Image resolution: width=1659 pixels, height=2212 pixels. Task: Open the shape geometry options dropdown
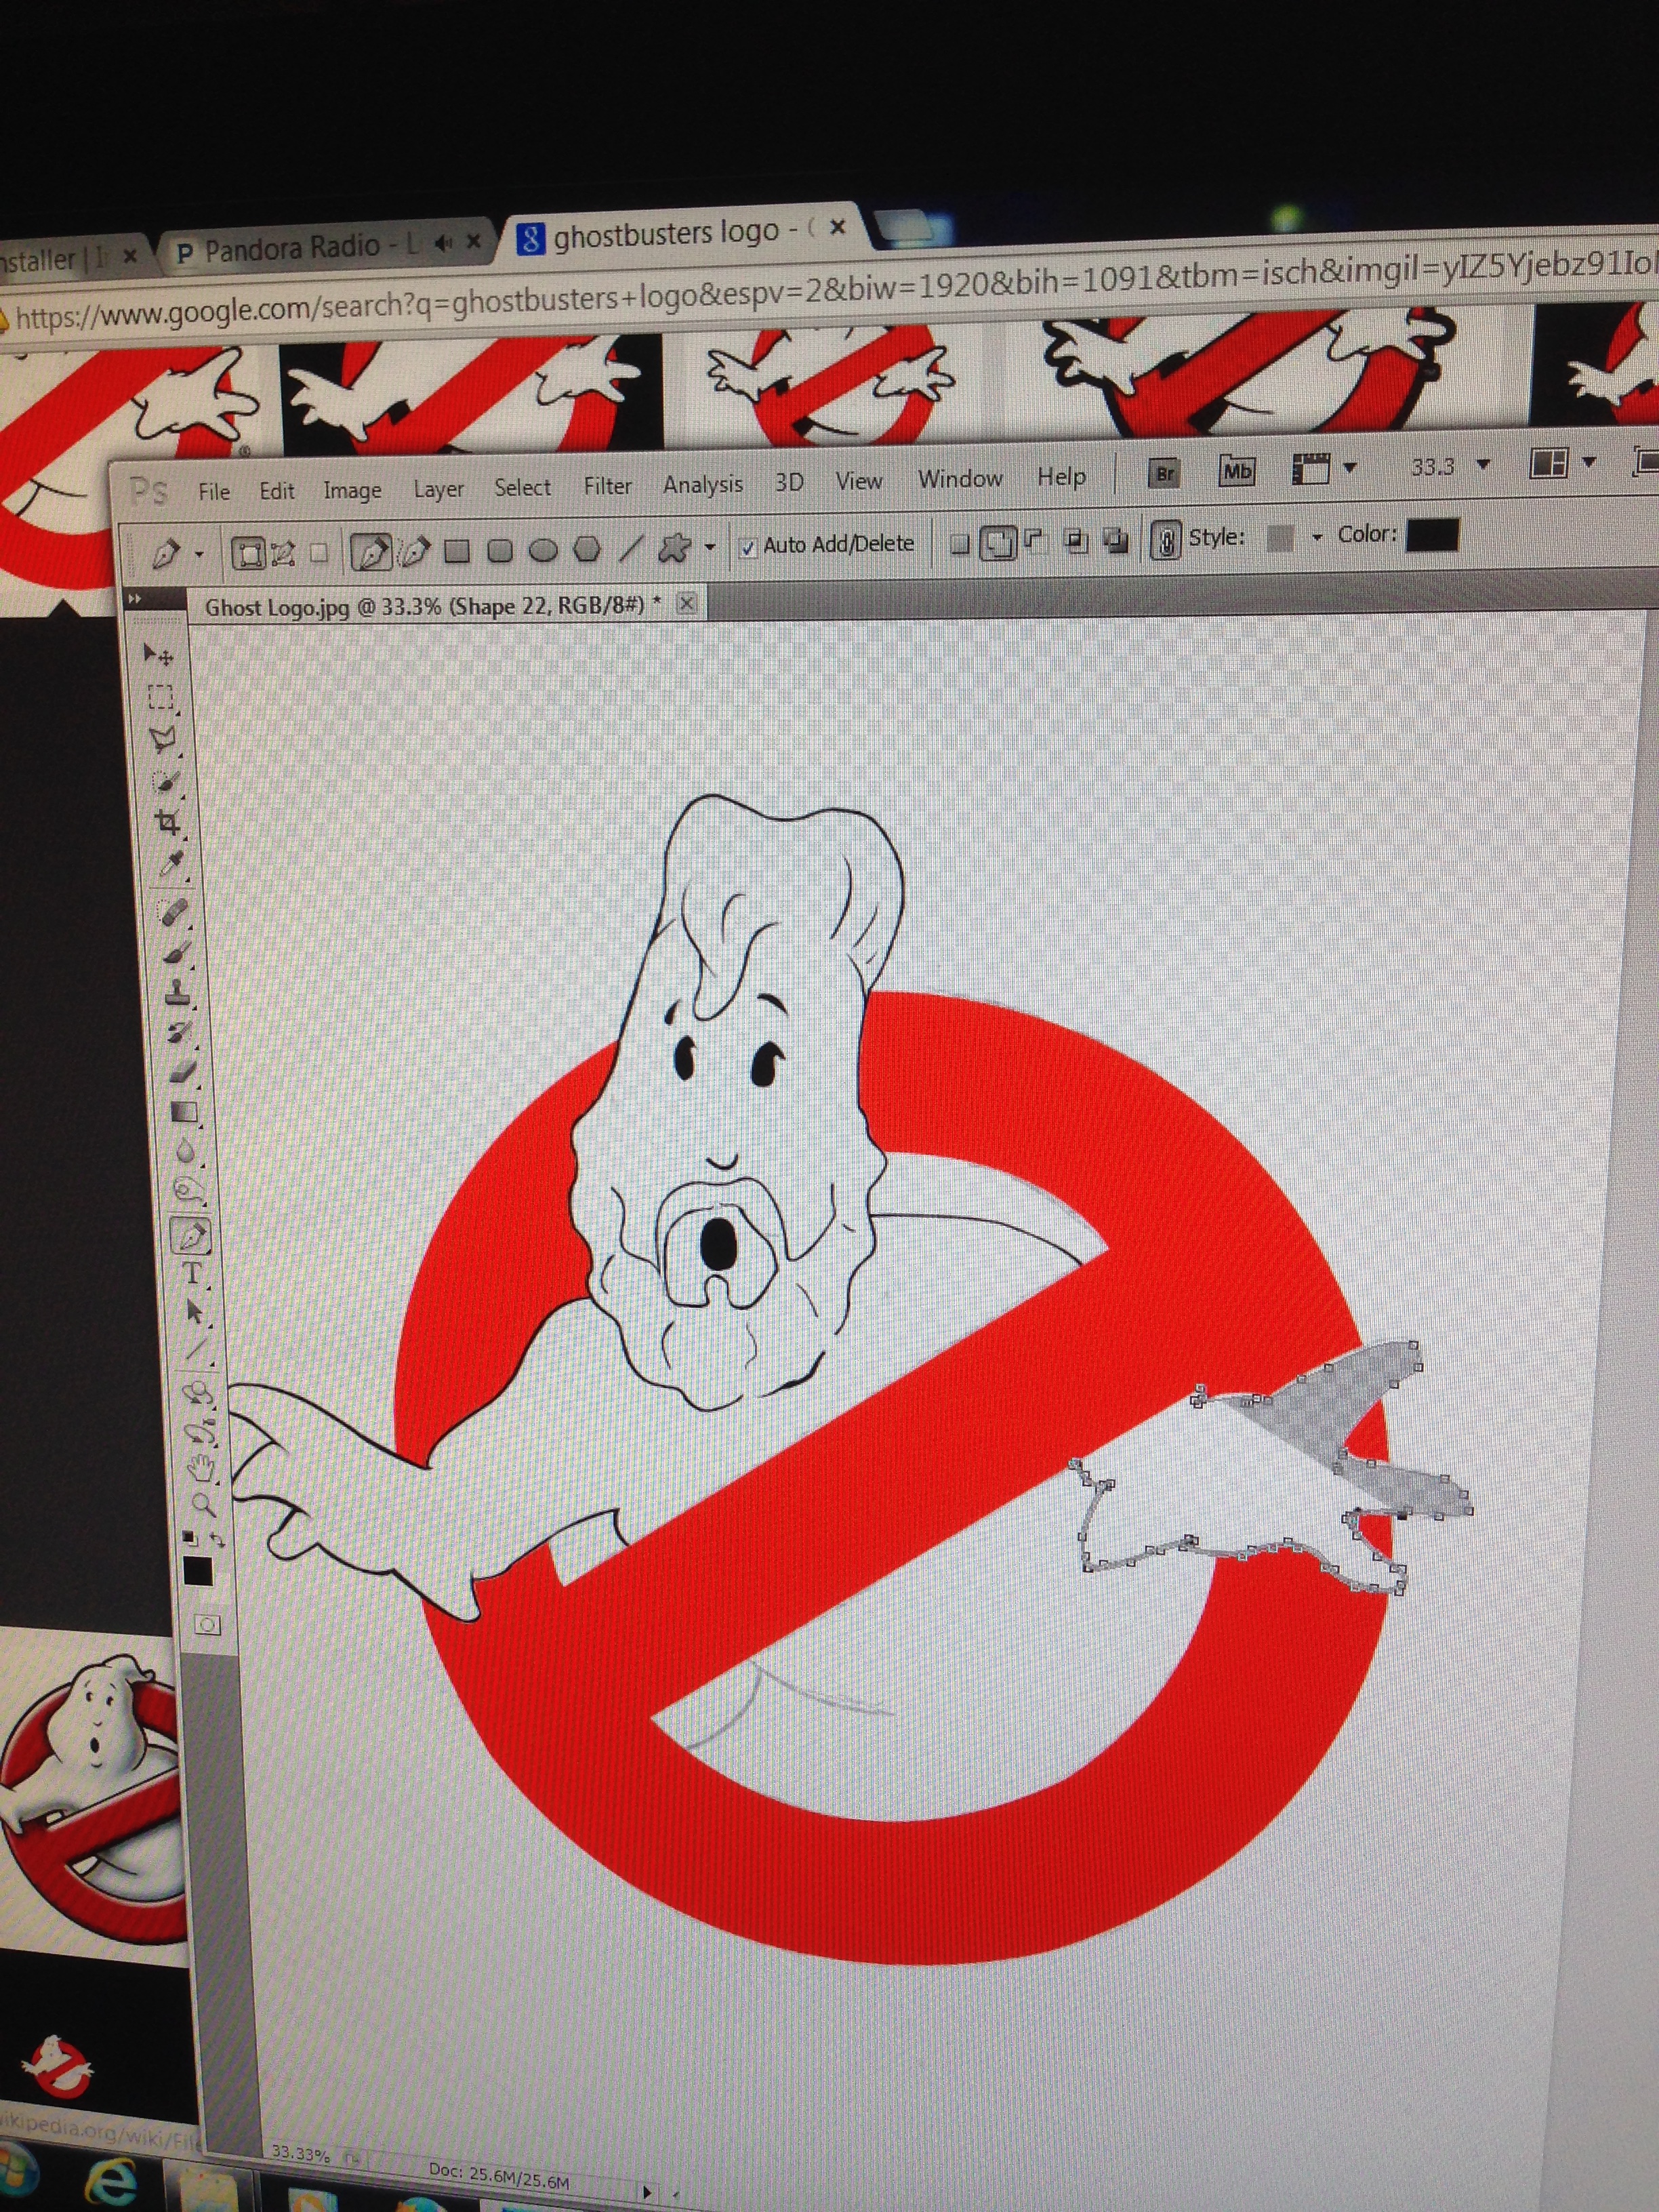710,548
